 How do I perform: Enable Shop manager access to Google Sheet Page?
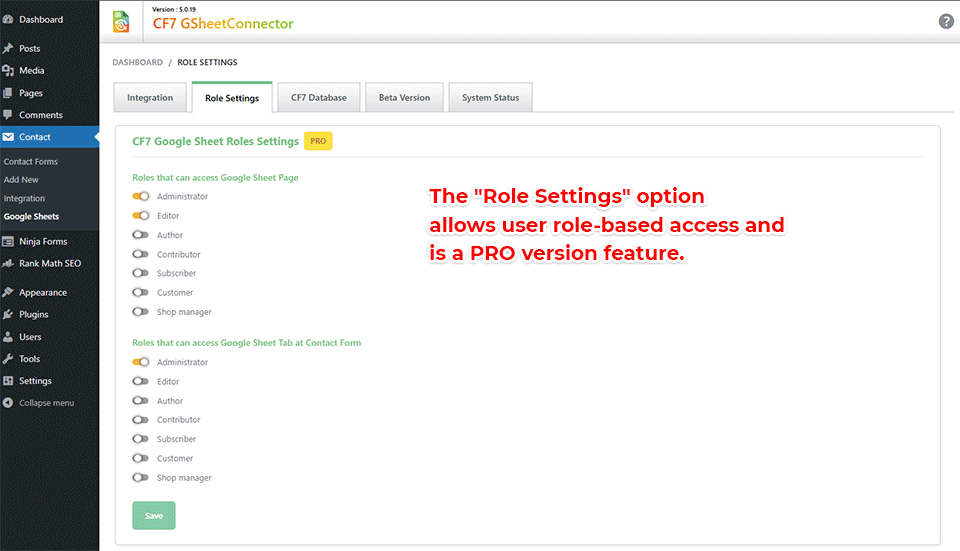[x=141, y=312]
